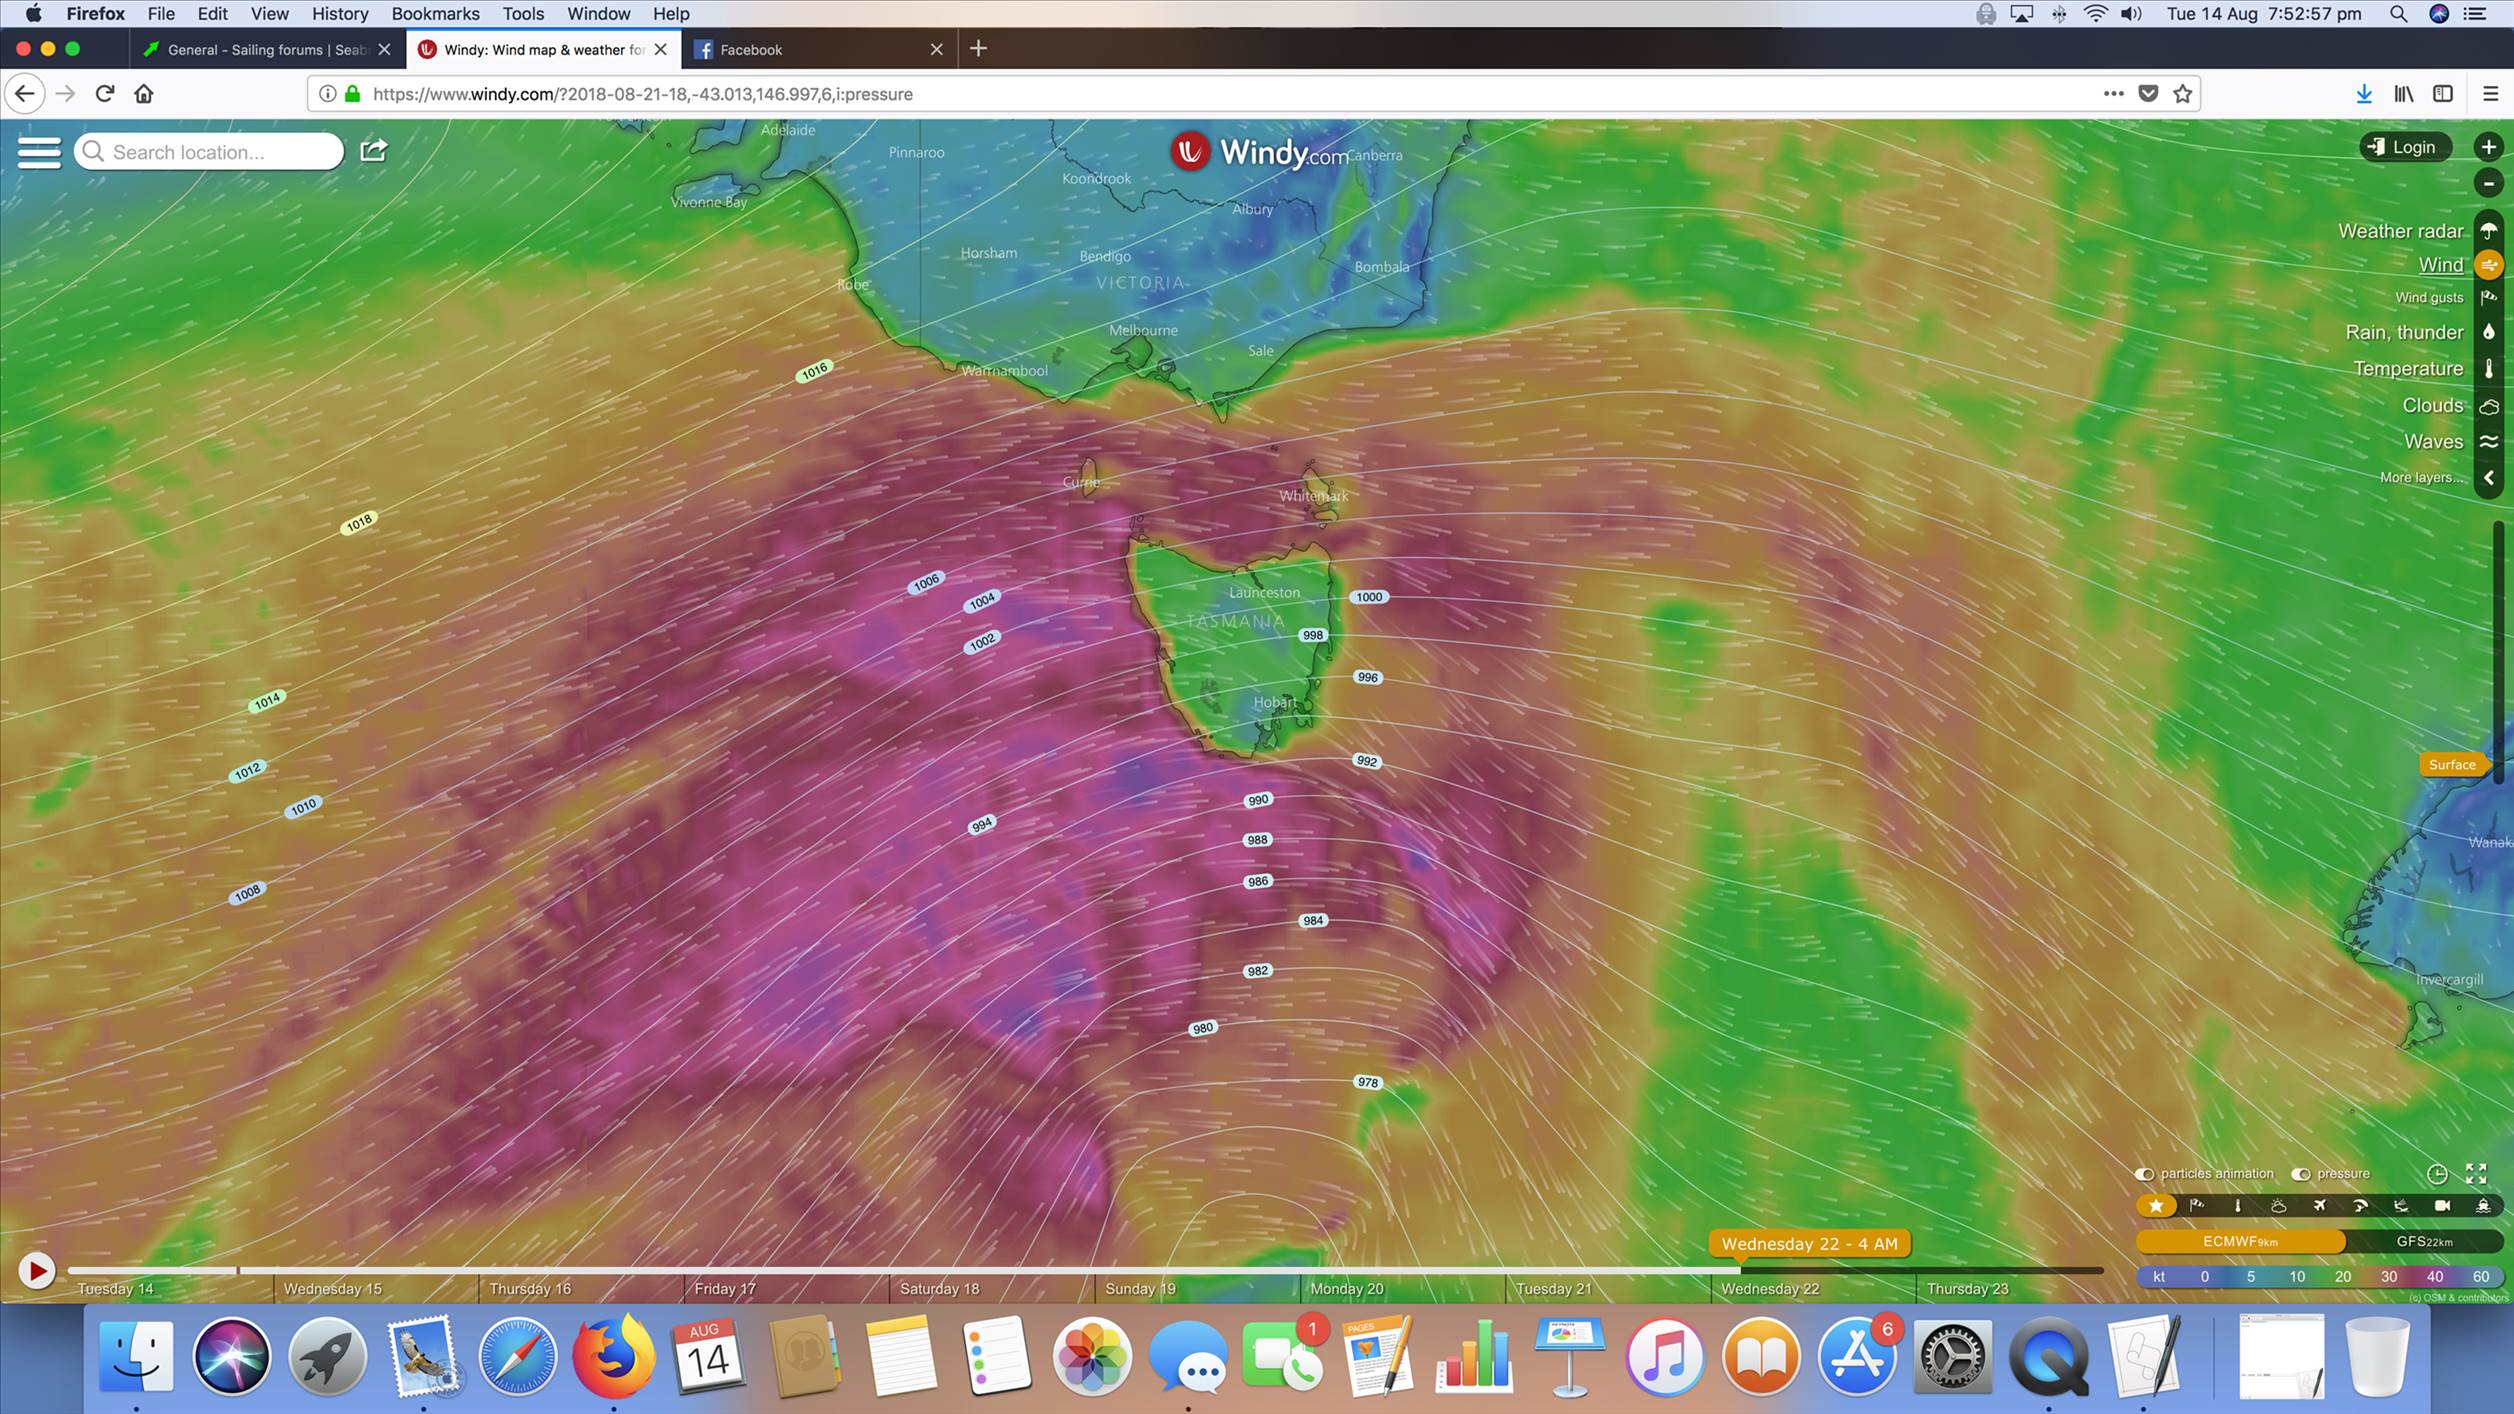This screenshot has width=2514, height=1414.
Task: Click the fullscreen expand arrows icon
Action: (2476, 1173)
